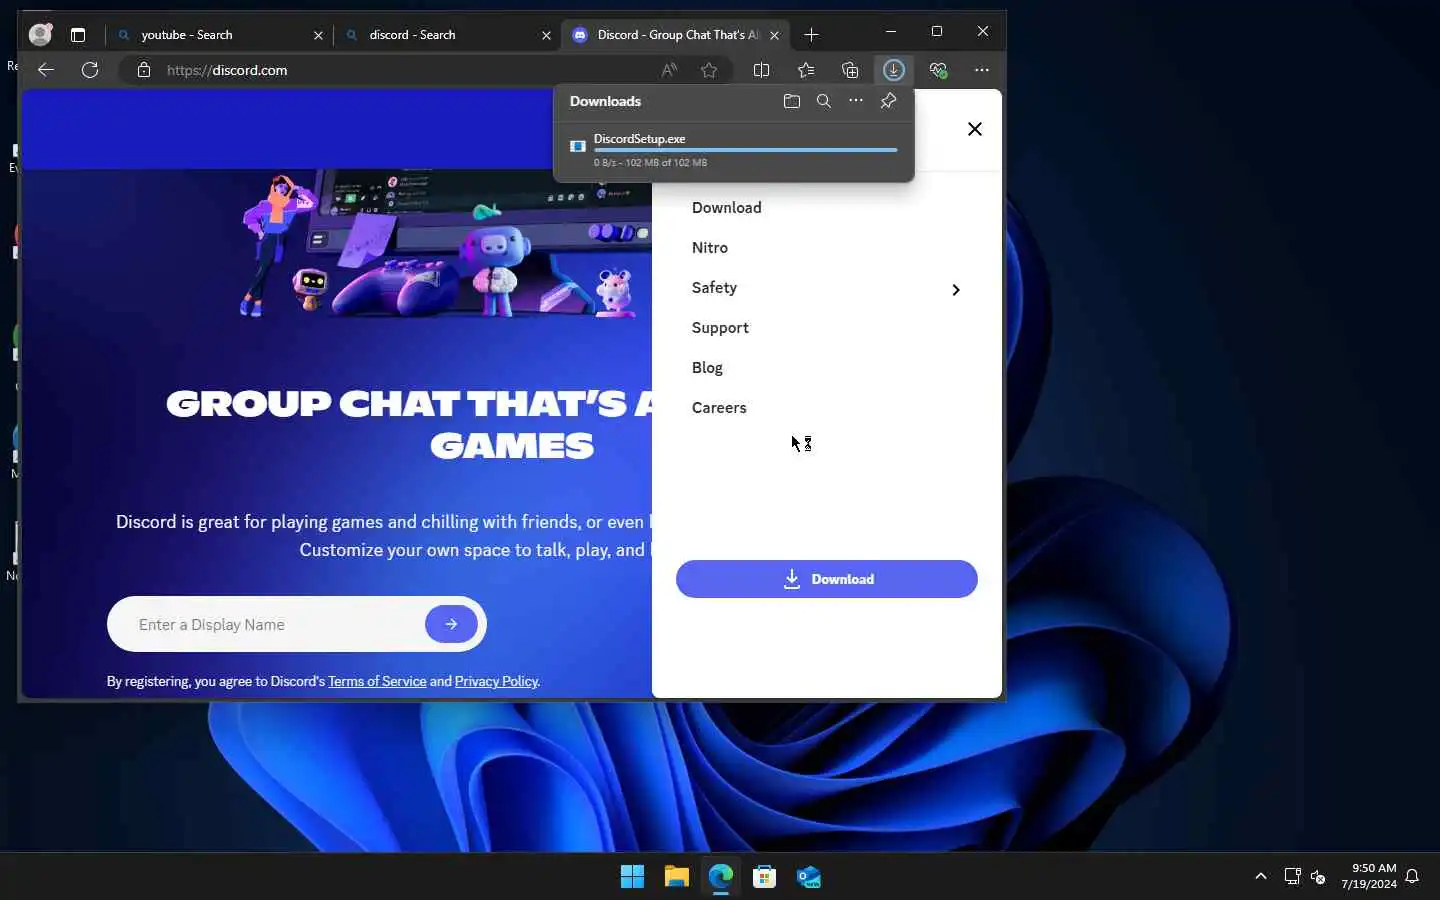
Task: Open the clock showing 9:50 AM
Action: (x=1369, y=876)
